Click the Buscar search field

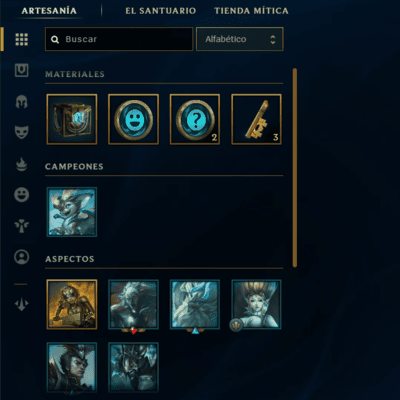pyautogui.click(x=119, y=39)
